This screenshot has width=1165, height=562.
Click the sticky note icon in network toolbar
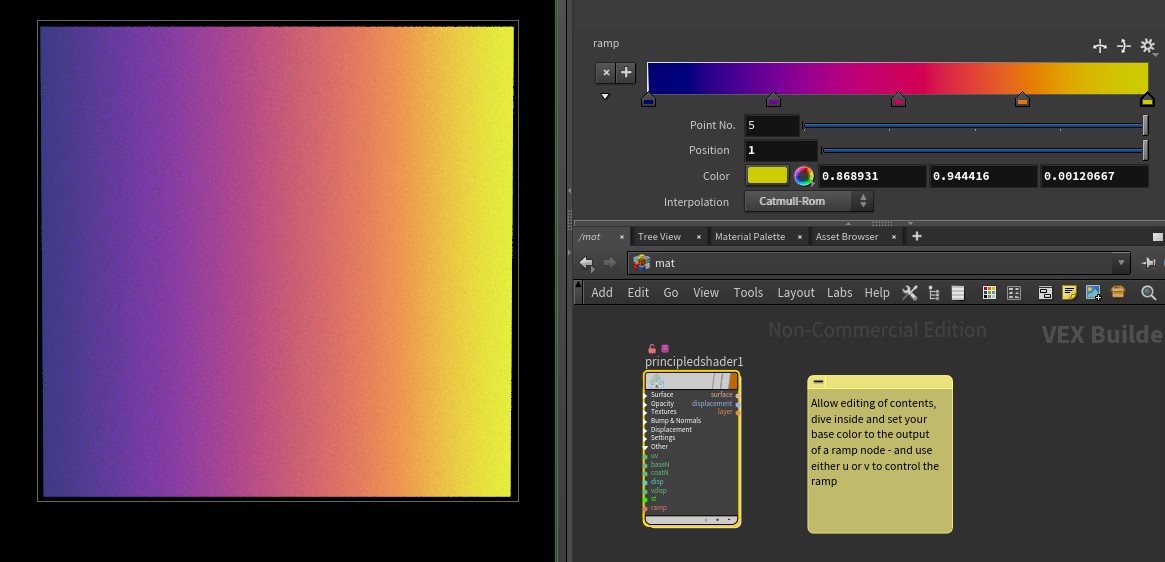click(1069, 293)
